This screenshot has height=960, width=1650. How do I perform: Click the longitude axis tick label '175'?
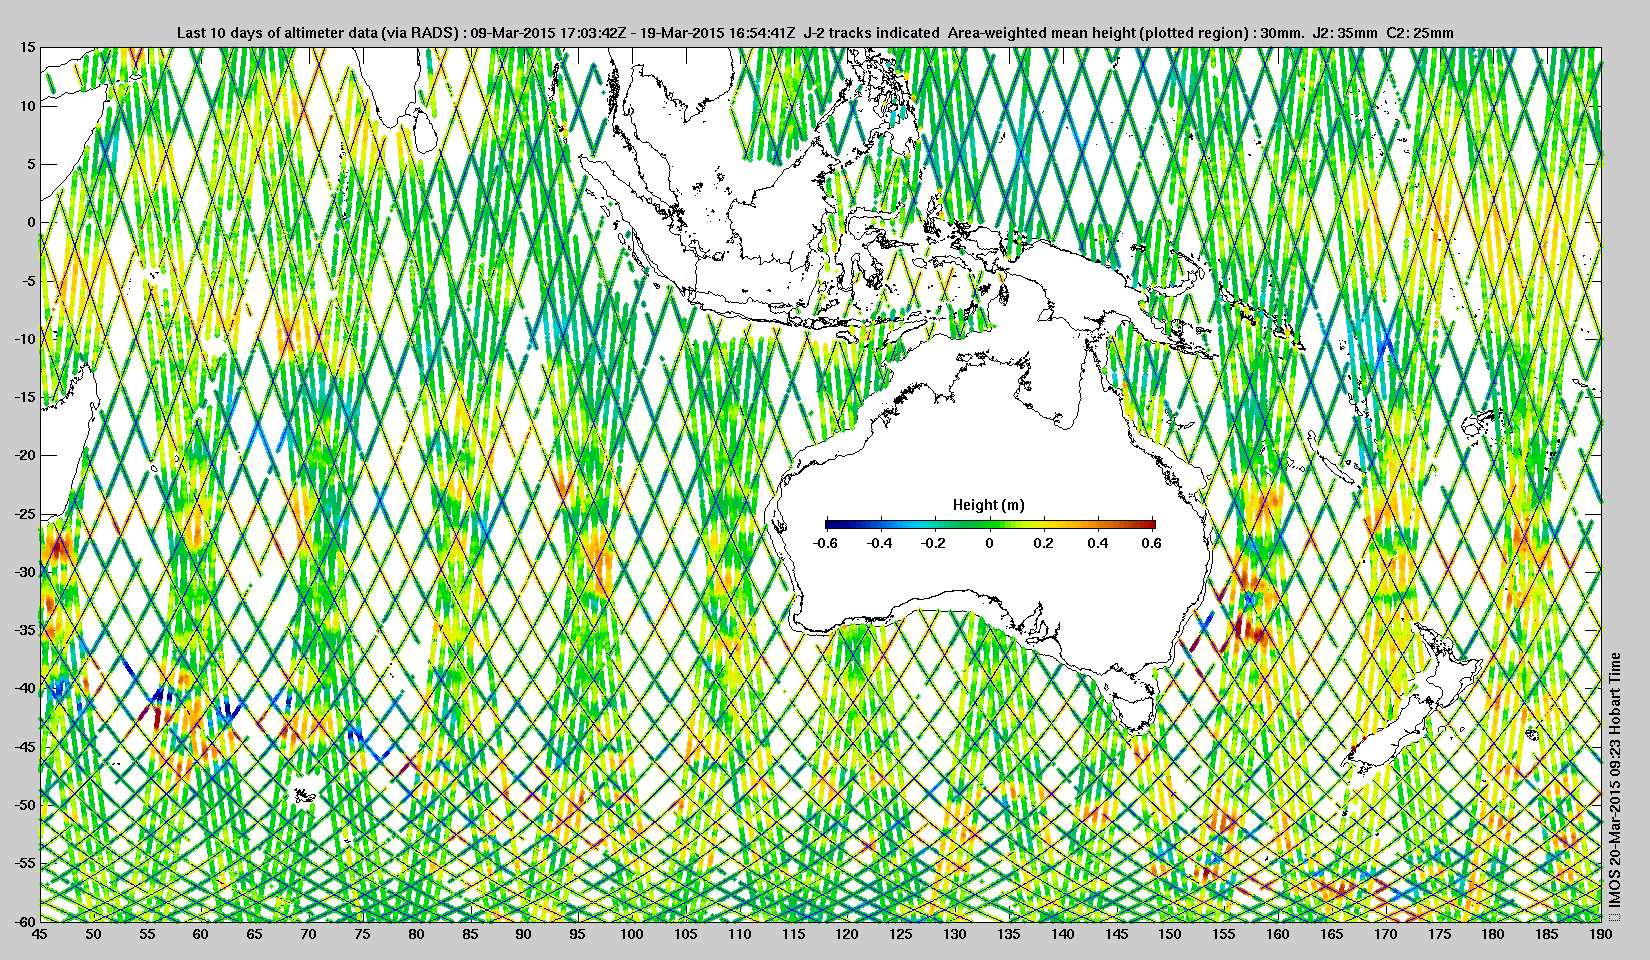[x=1439, y=934]
